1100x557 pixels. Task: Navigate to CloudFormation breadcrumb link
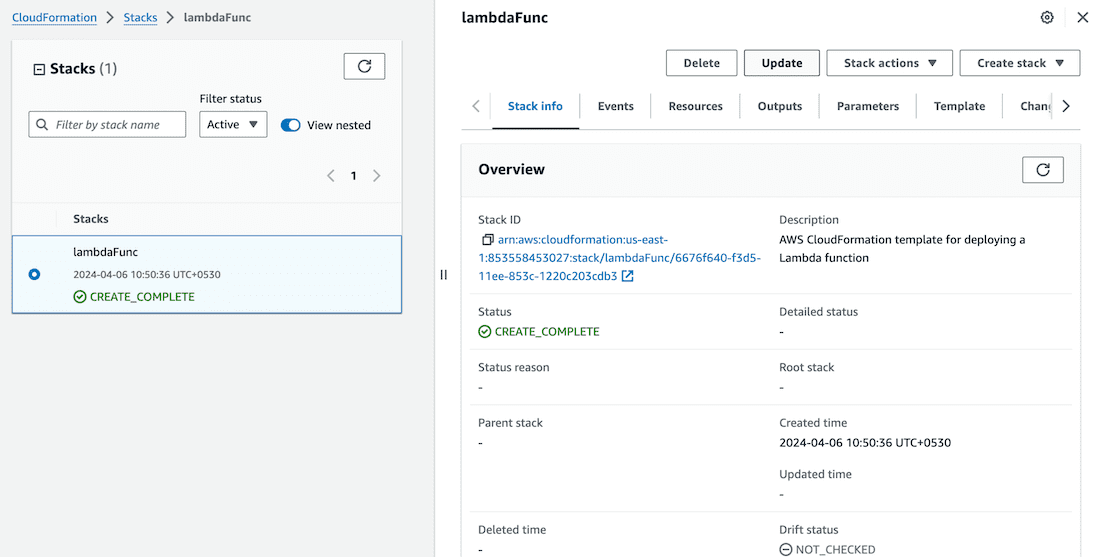[x=54, y=18]
